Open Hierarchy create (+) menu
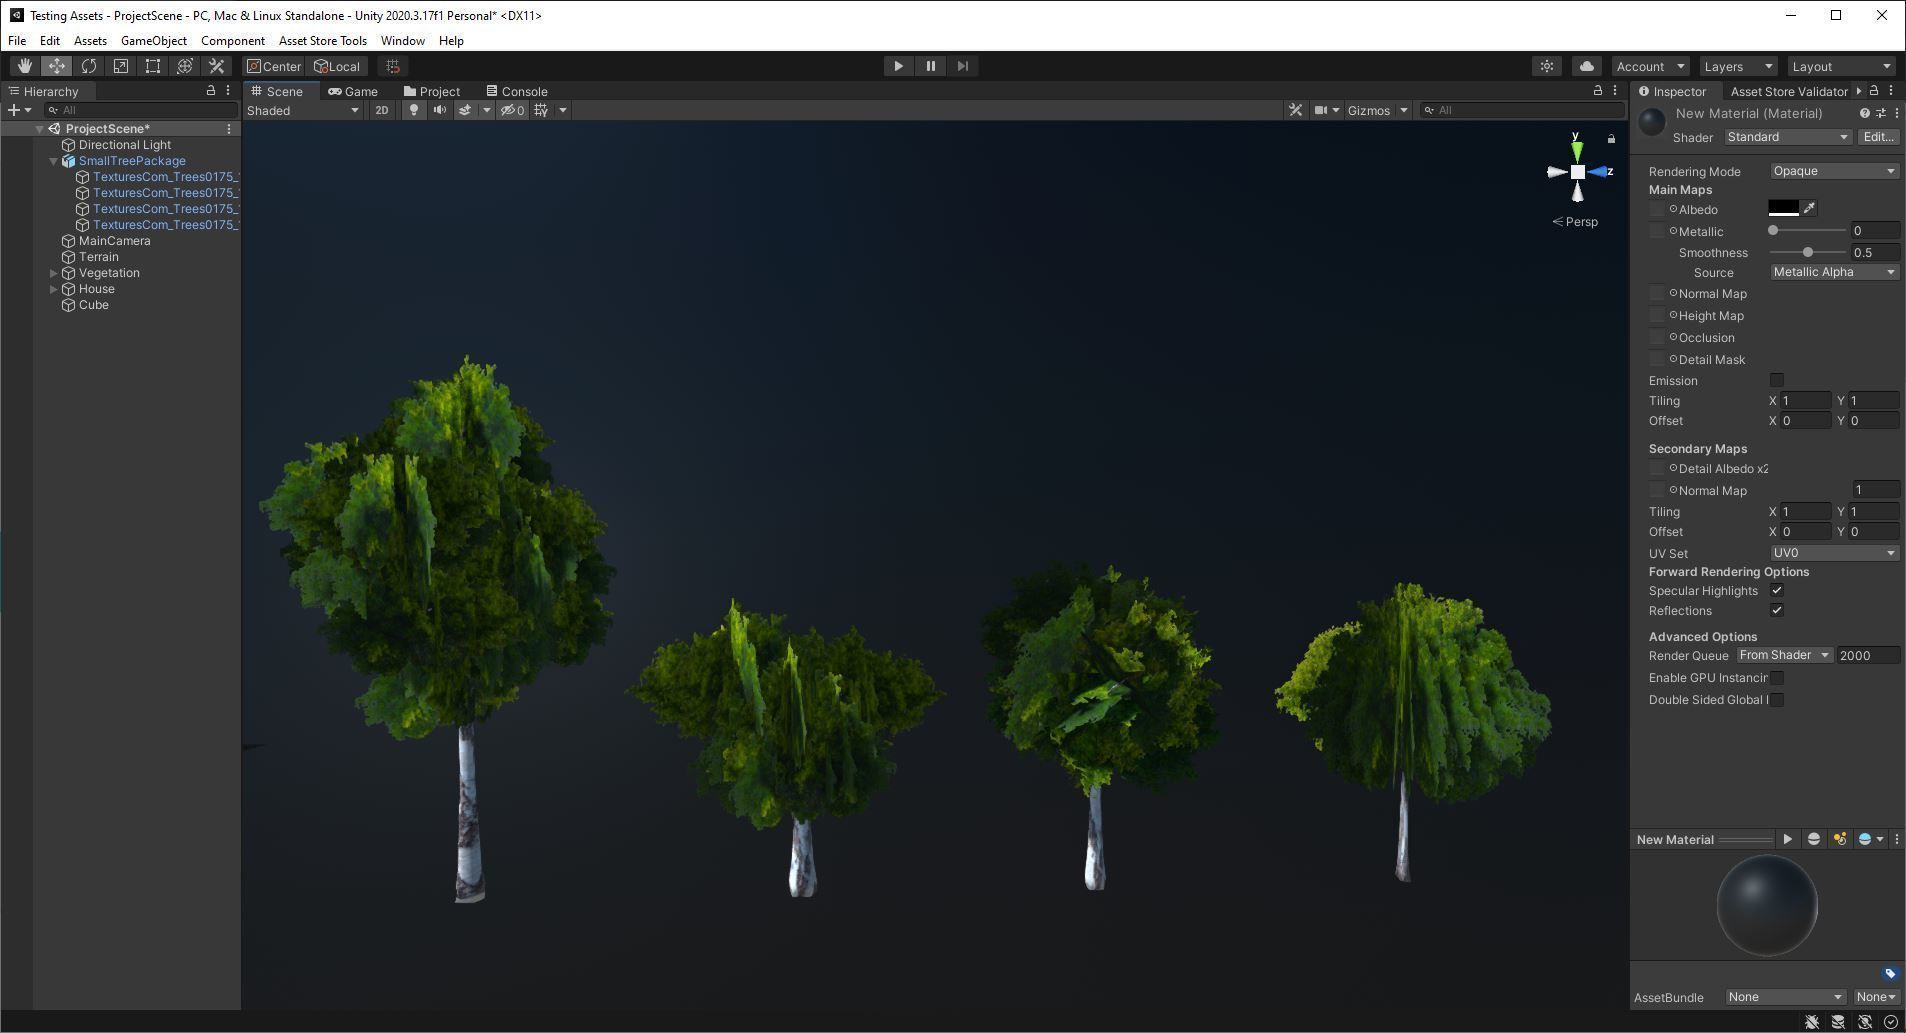This screenshot has width=1906, height=1033. click(x=20, y=110)
